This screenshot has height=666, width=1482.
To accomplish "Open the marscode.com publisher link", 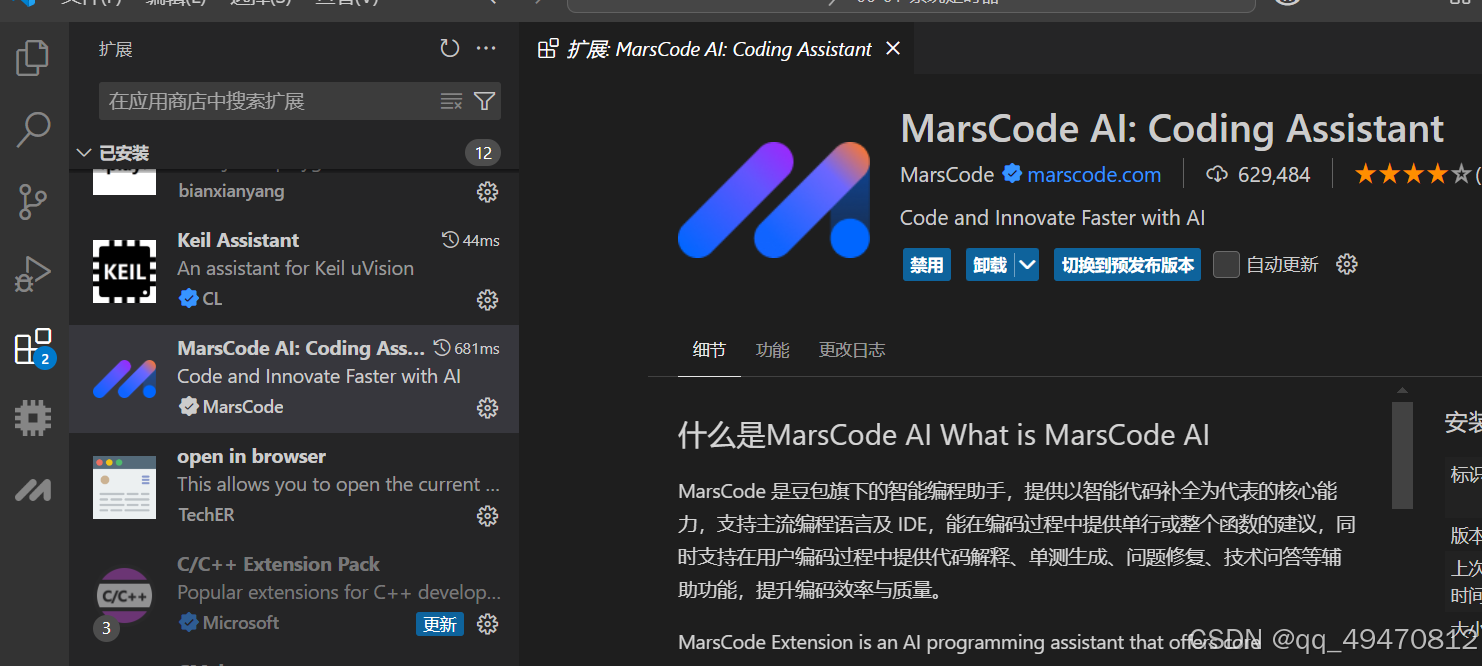I will [1094, 174].
